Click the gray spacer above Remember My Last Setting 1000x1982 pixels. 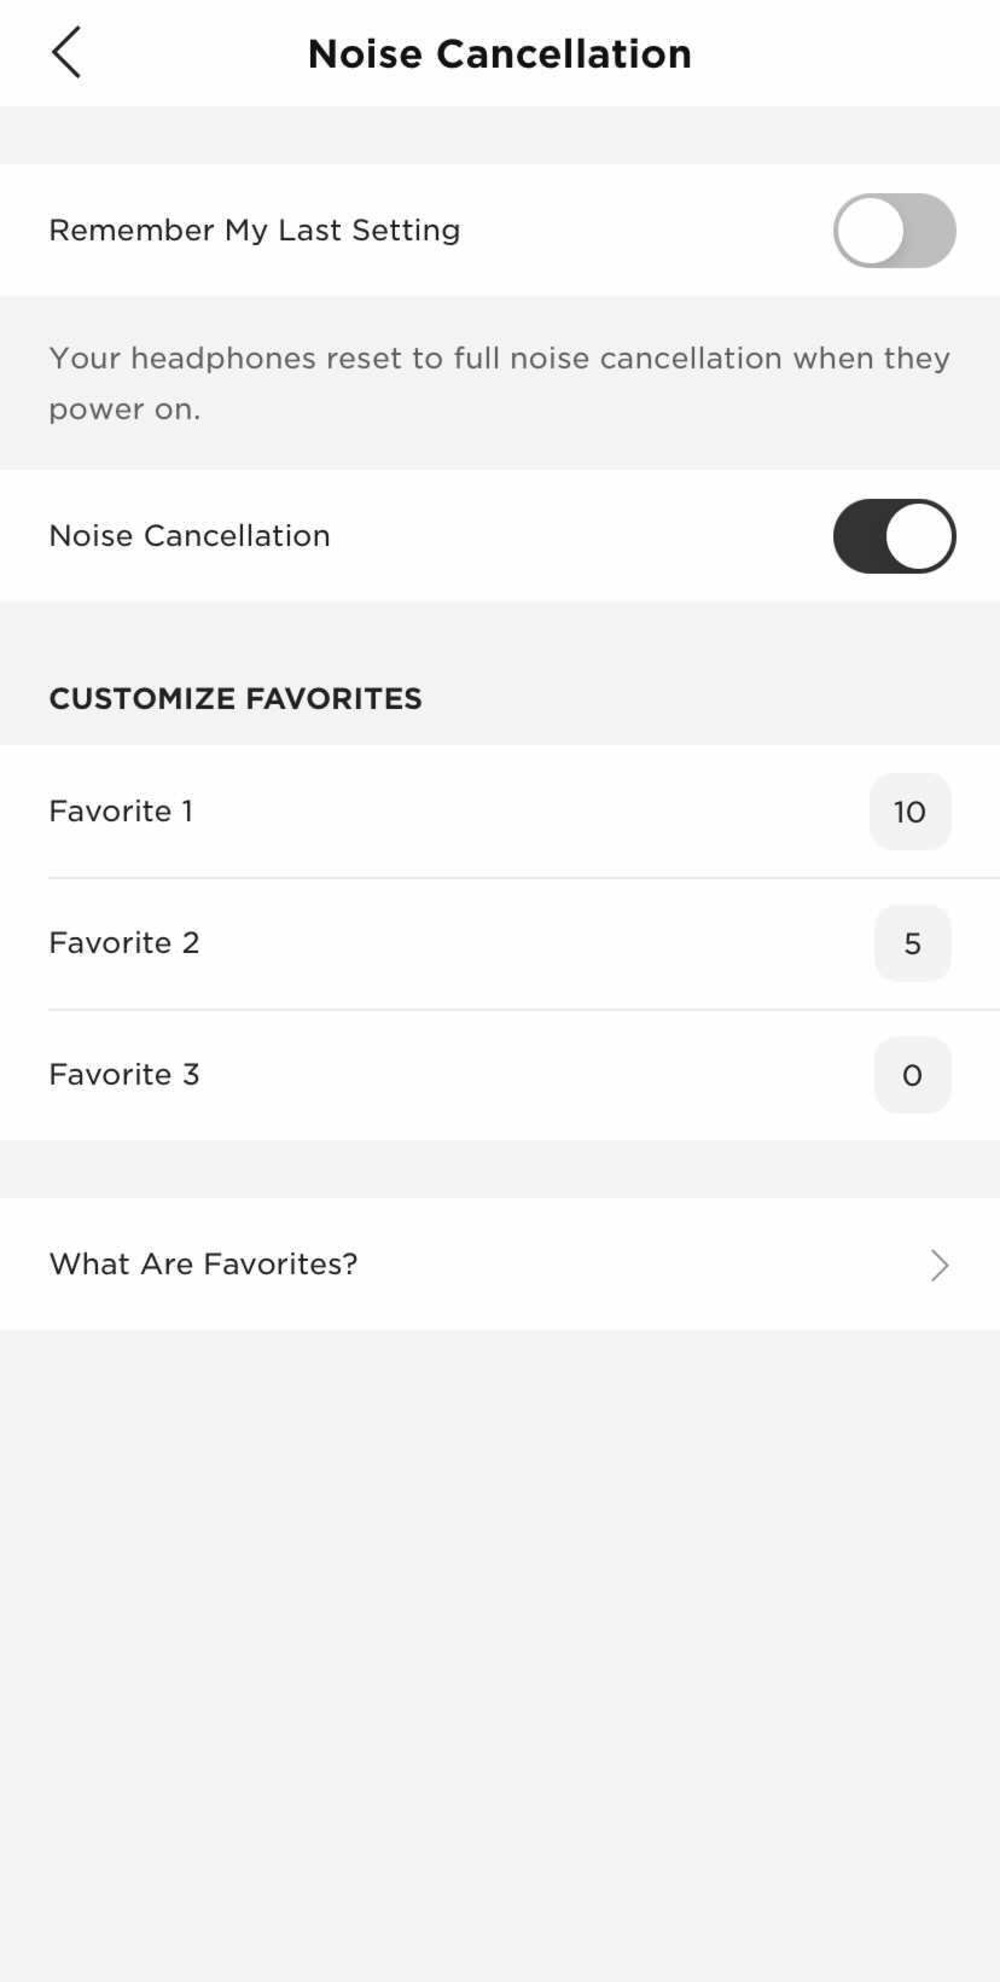tap(500, 135)
